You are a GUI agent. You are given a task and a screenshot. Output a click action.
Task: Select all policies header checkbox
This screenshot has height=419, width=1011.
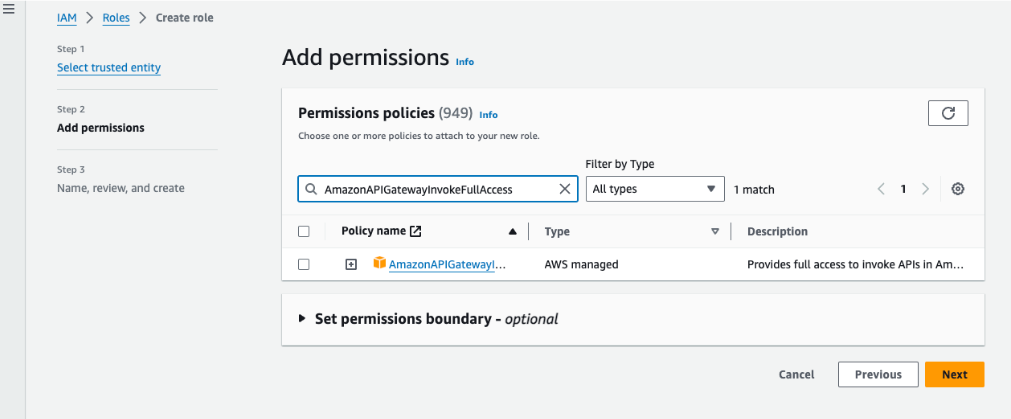pyautogui.click(x=304, y=231)
